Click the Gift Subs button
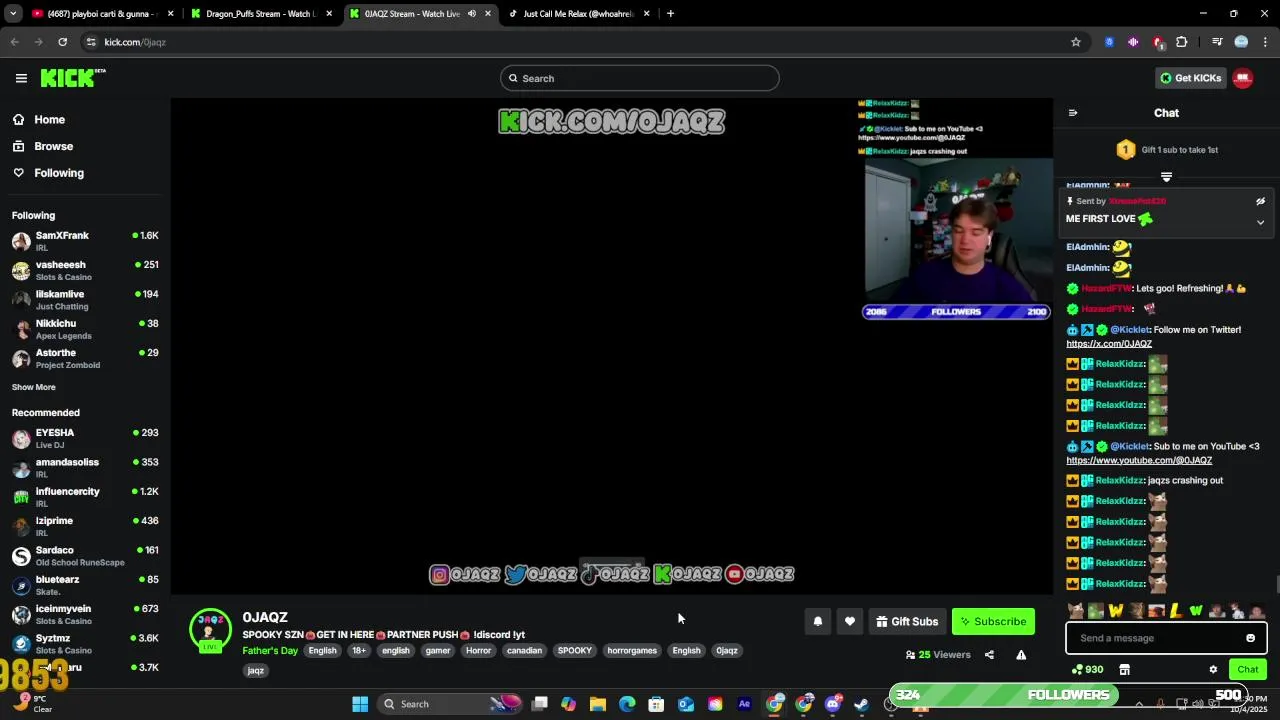Viewport: 1280px width, 720px height. [x=907, y=622]
